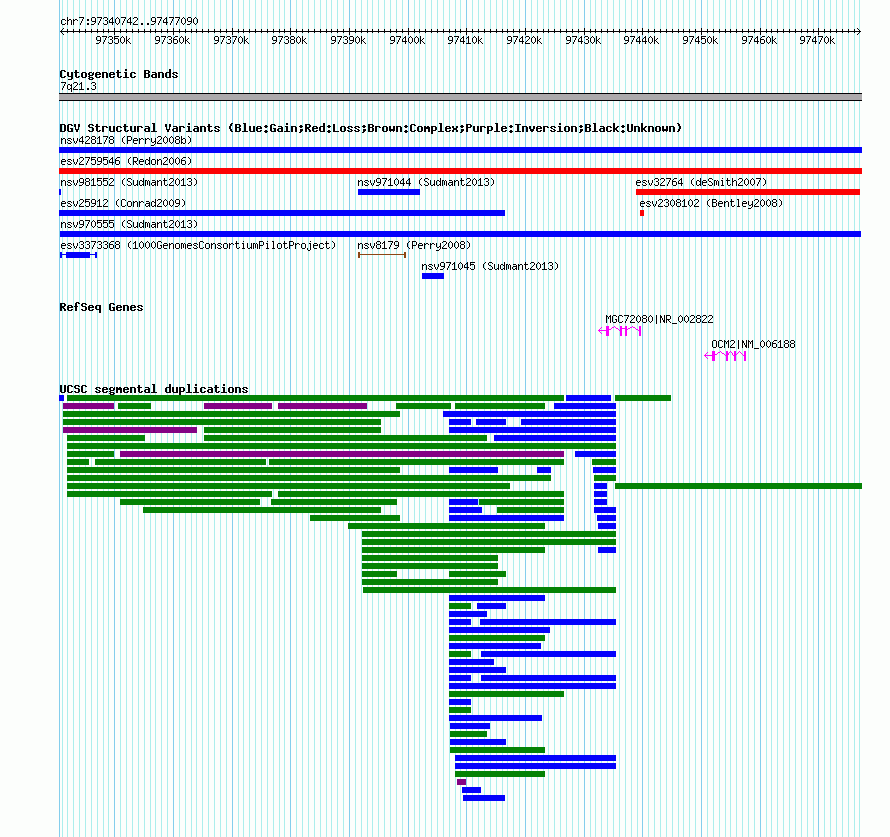Click the left arrow end of ruler

click(62, 32)
